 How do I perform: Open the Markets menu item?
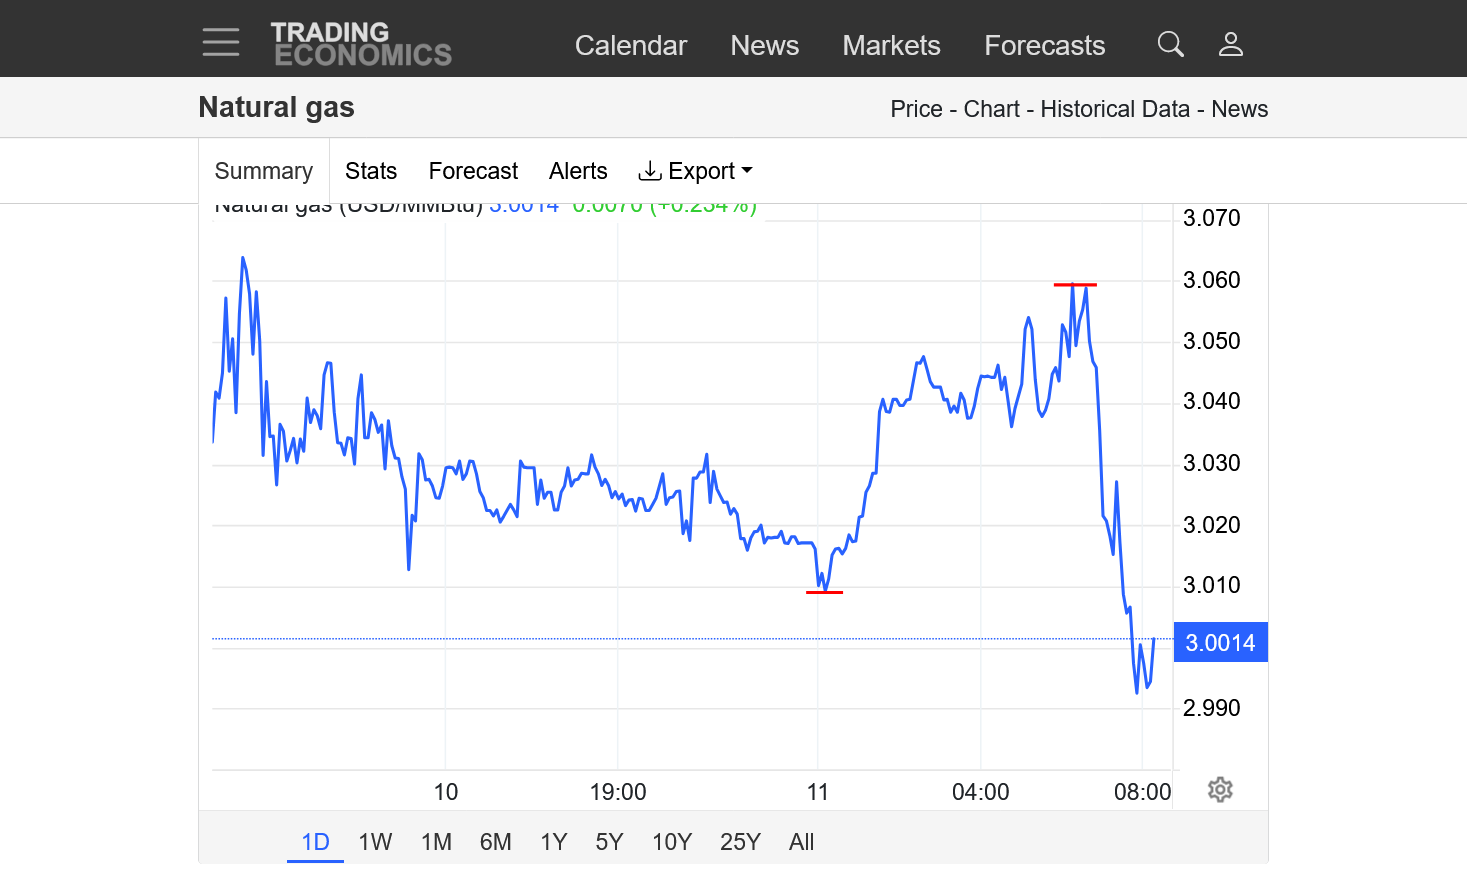(891, 45)
